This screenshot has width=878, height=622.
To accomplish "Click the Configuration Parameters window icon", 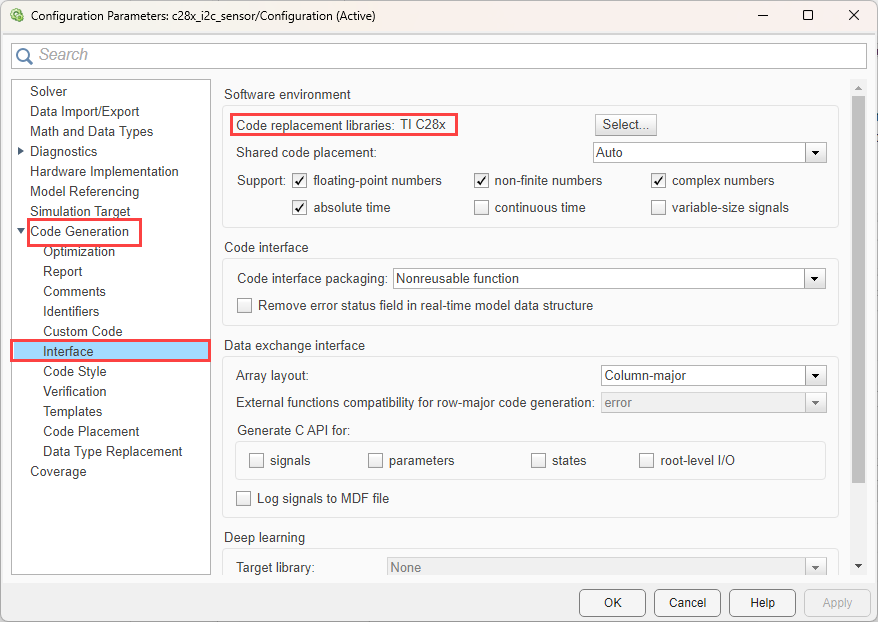I will (x=17, y=16).
